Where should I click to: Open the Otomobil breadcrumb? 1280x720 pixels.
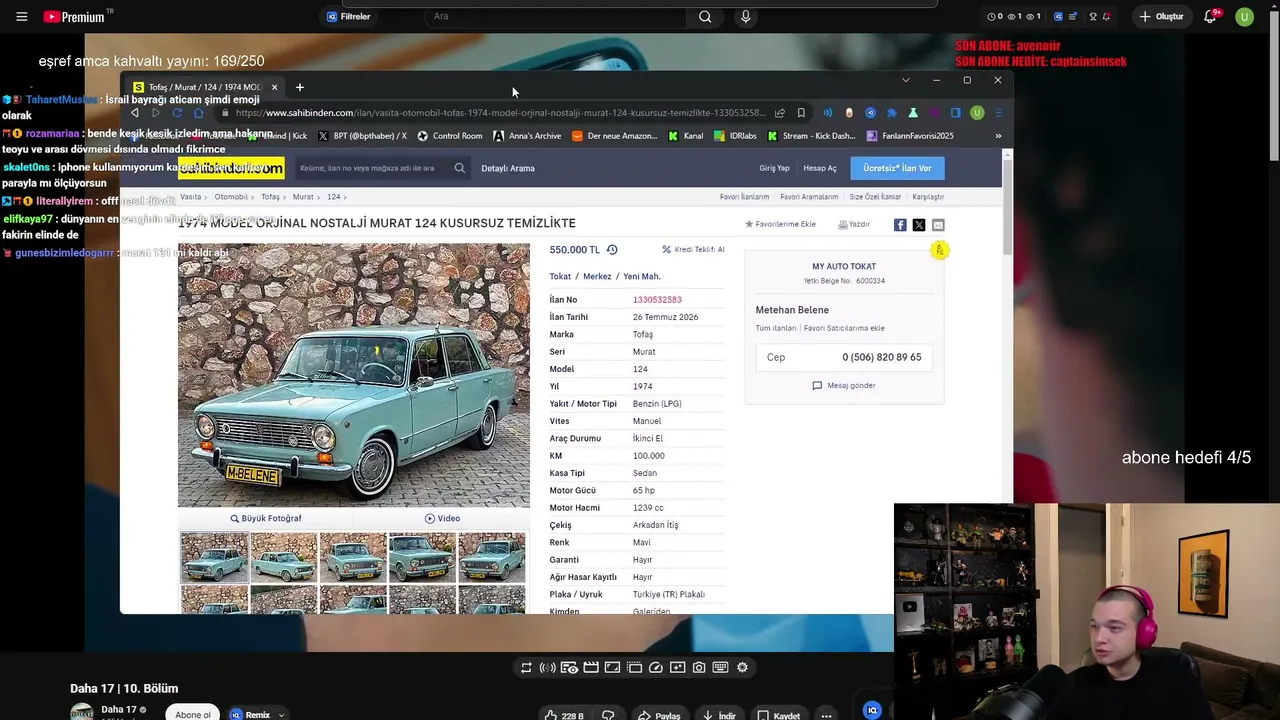click(231, 197)
